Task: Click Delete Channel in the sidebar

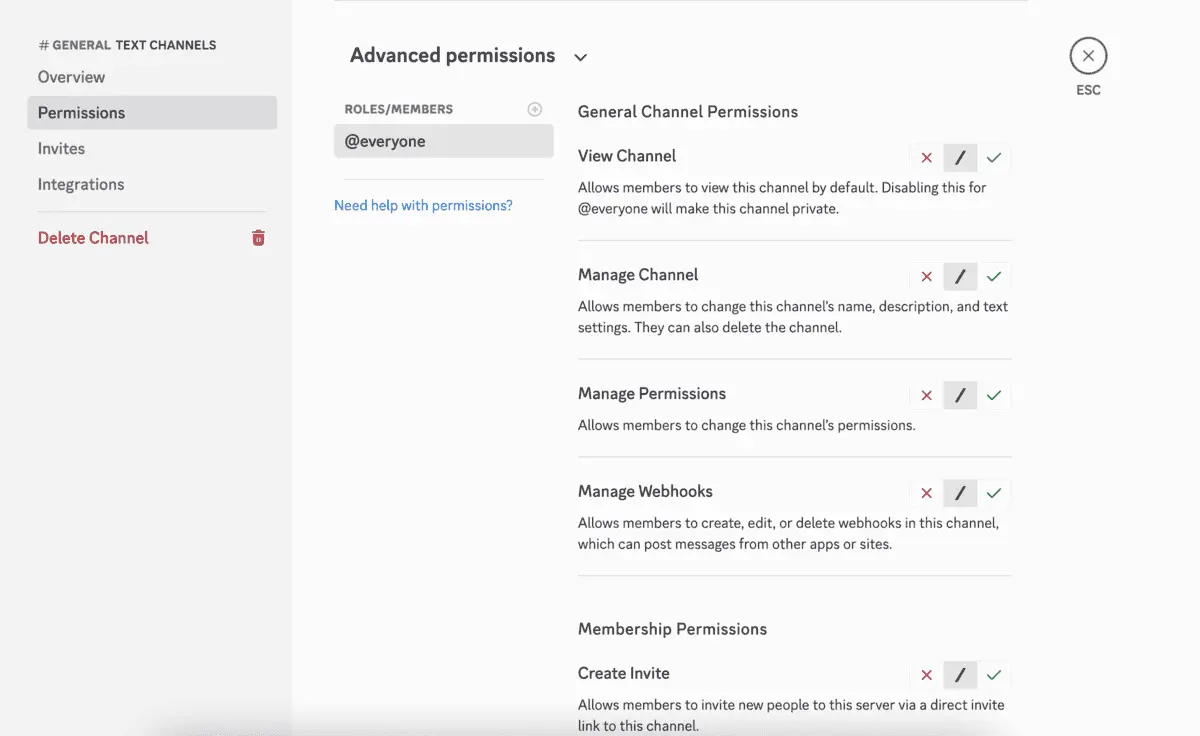Action: coord(92,237)
